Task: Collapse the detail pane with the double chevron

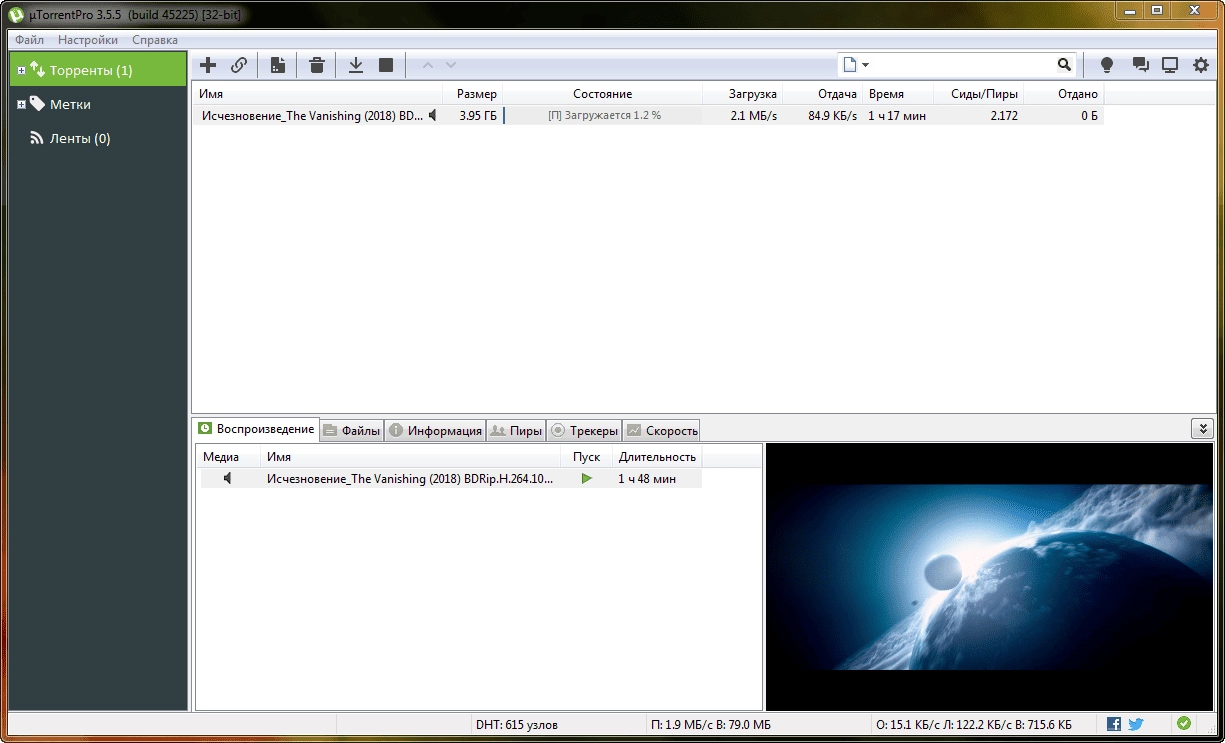Action: point(1202,428)
